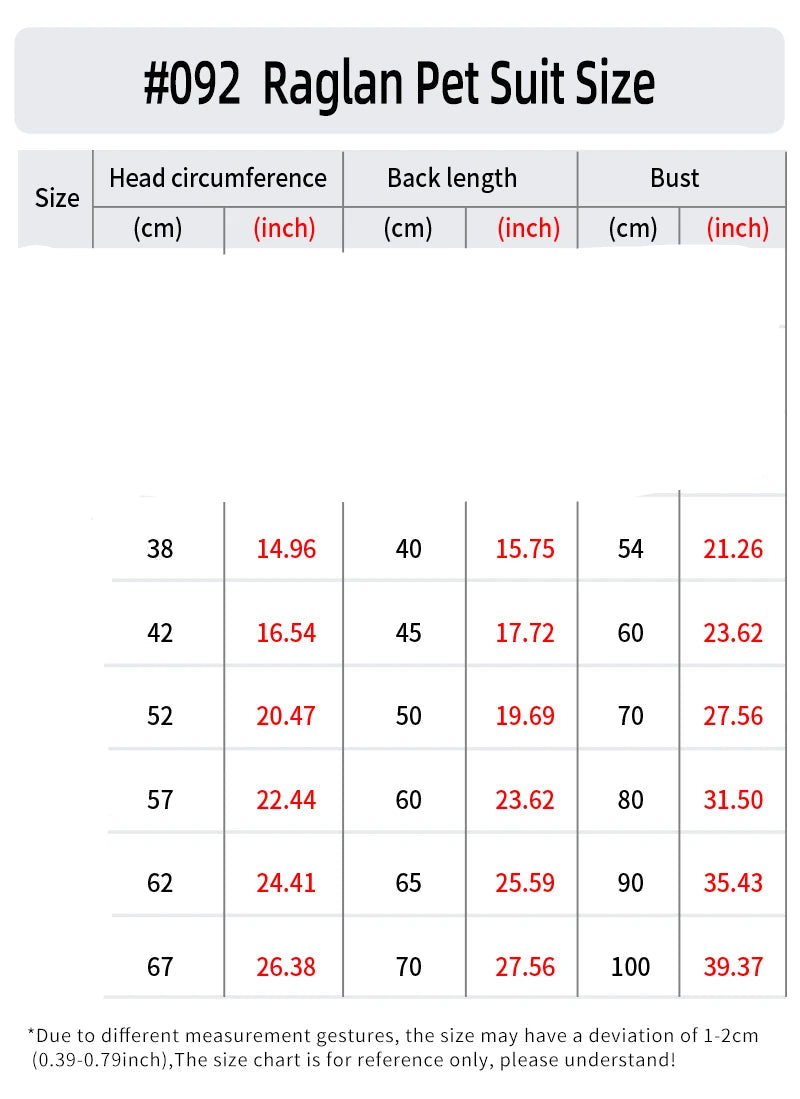Select the 'Head circumference' column header
The width and height of the screenshot is (800, 1099).
218,178
